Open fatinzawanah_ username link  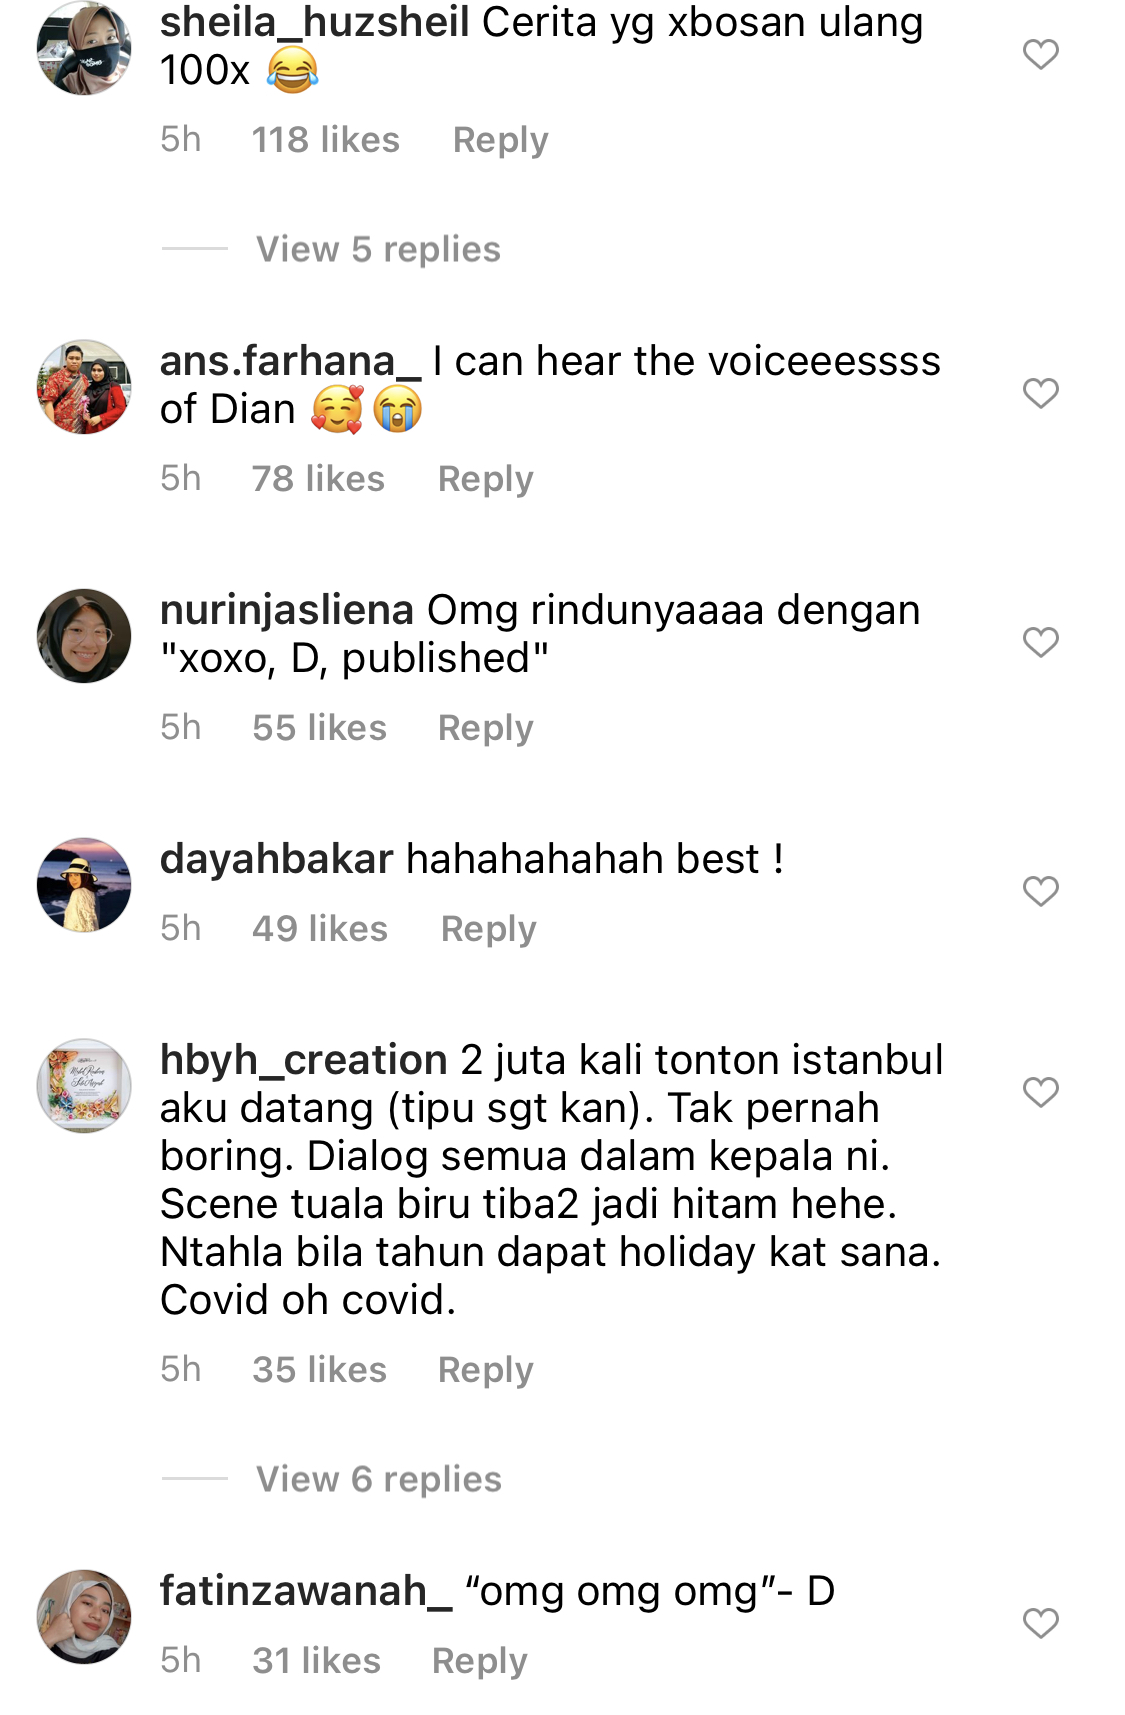306,1591
